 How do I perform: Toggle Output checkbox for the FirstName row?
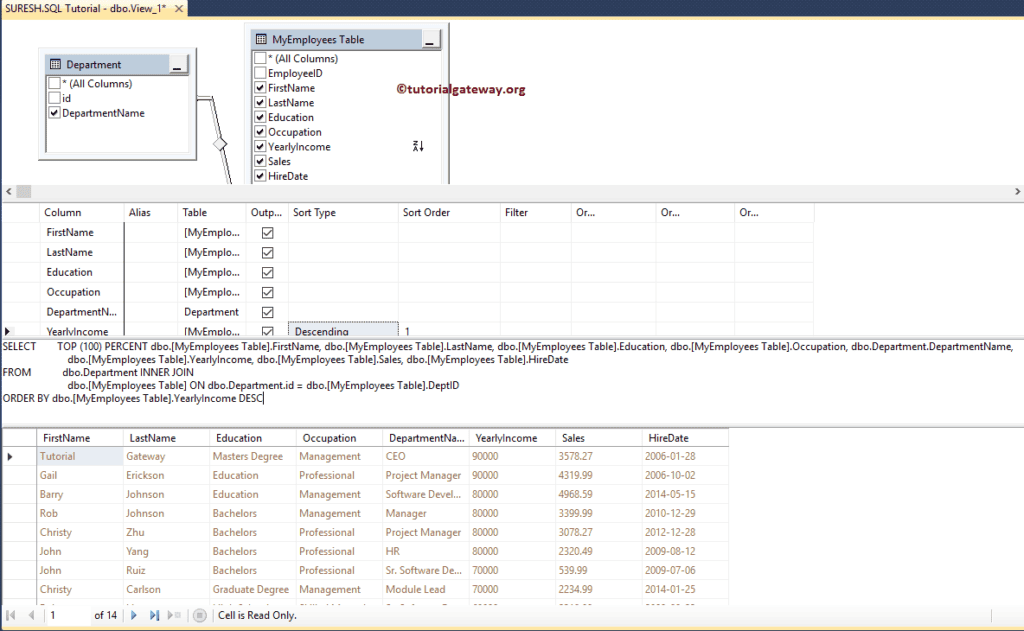(267, 232)
